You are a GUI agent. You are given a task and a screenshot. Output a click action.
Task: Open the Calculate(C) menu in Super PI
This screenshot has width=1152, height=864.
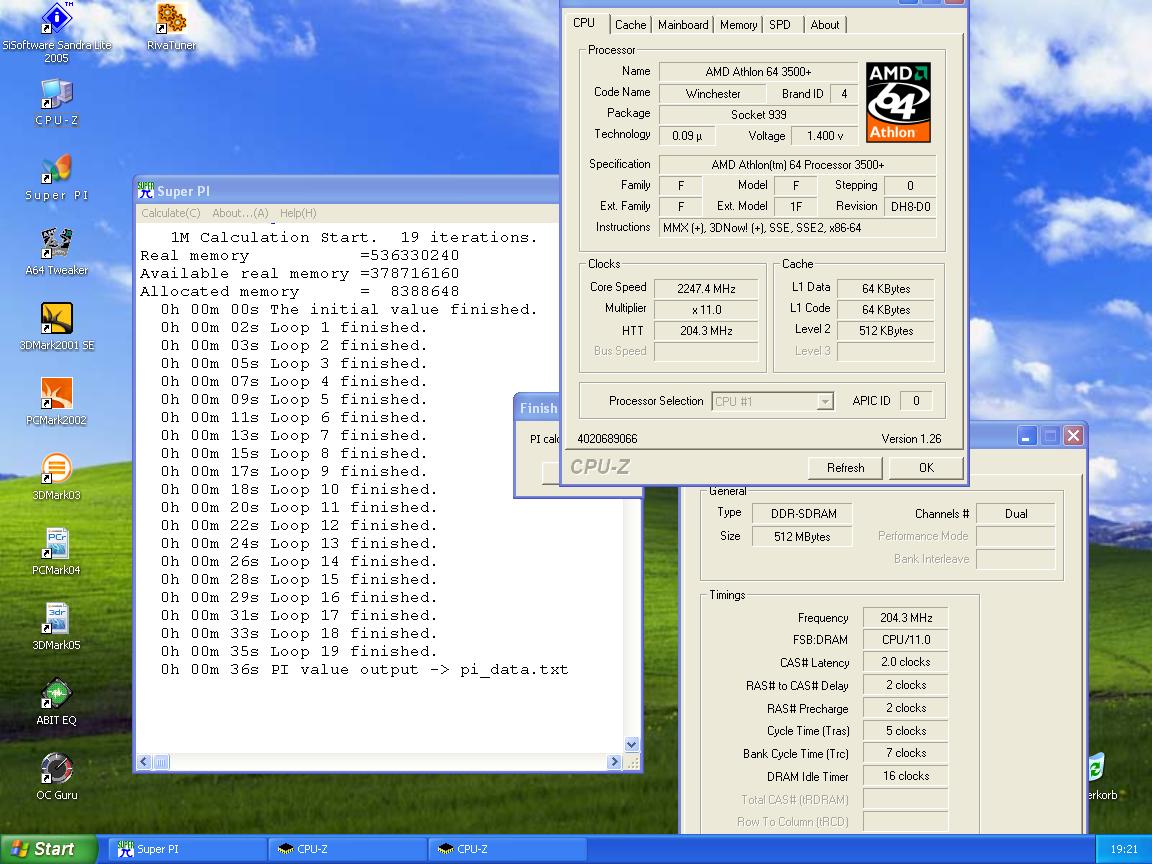pos(171,213)
